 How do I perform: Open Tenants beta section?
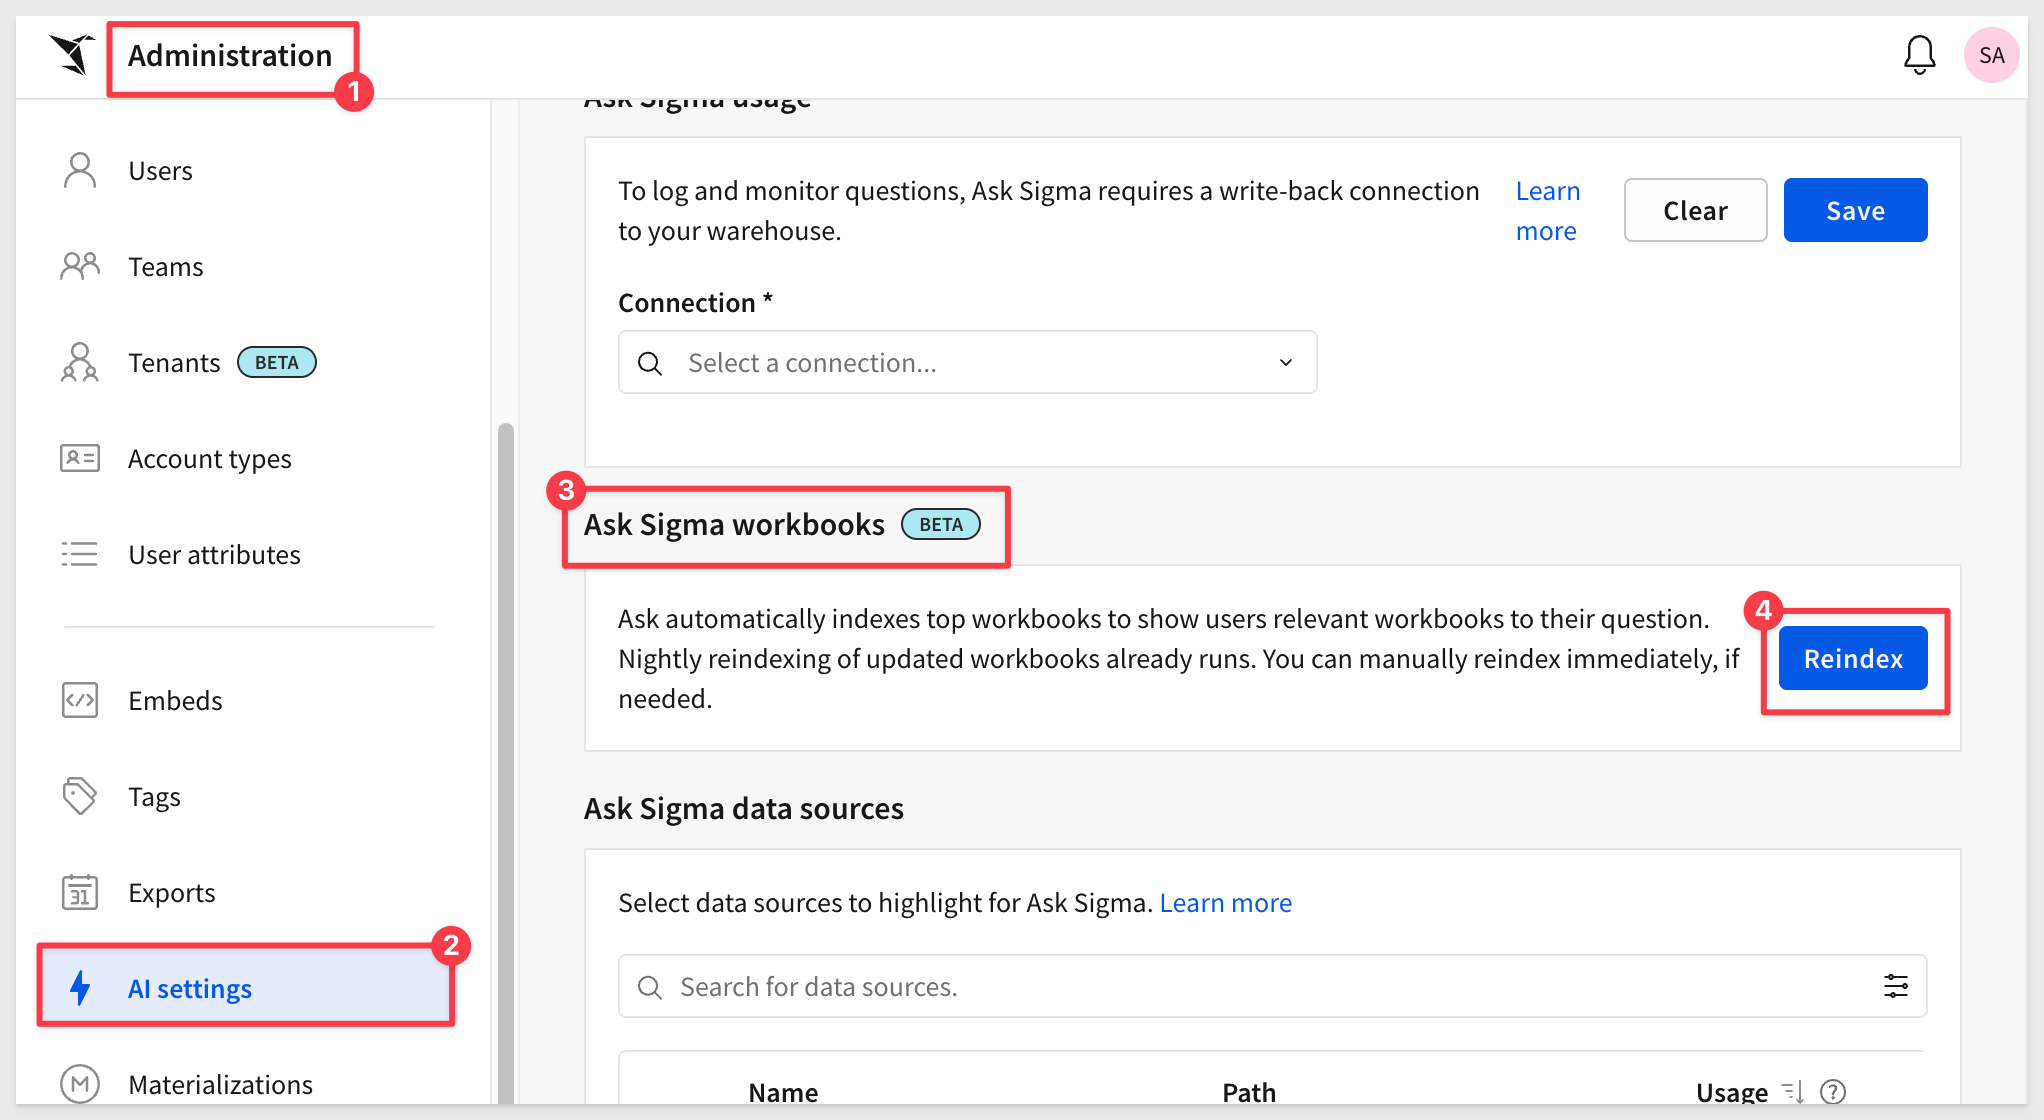[174, 363]
